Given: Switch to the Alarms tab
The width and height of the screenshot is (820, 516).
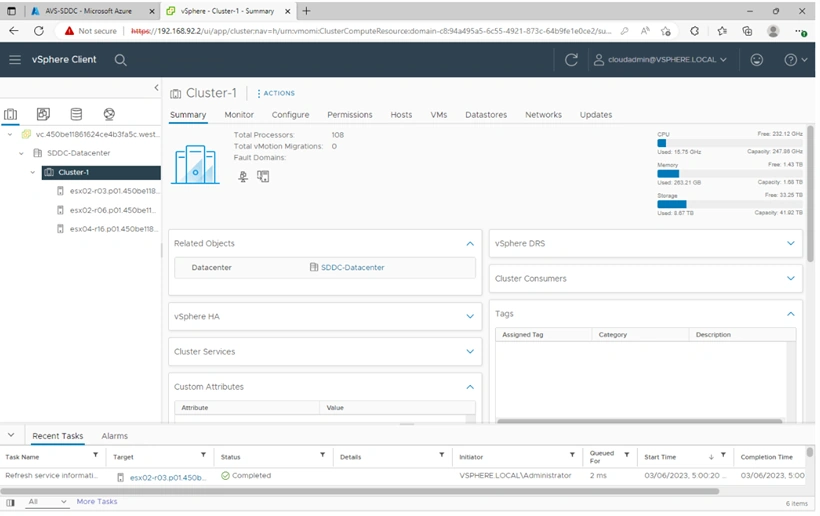Looking at the screenshot, I should (115, 436).
